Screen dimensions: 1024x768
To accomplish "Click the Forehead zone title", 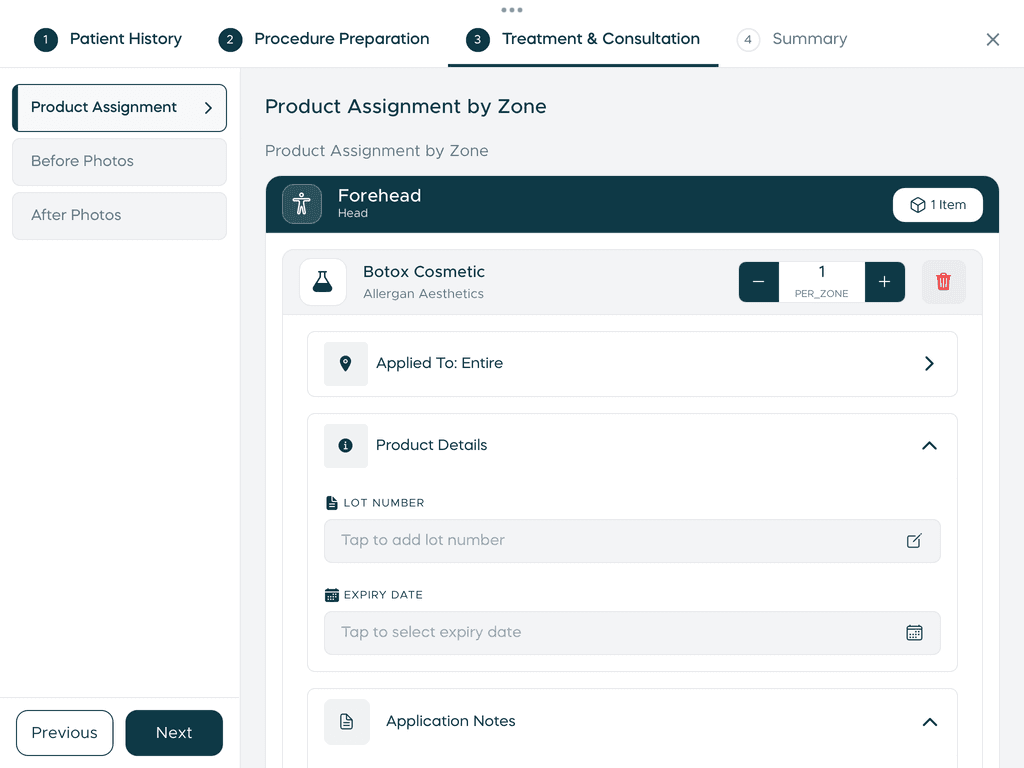I will coord(379,196).
